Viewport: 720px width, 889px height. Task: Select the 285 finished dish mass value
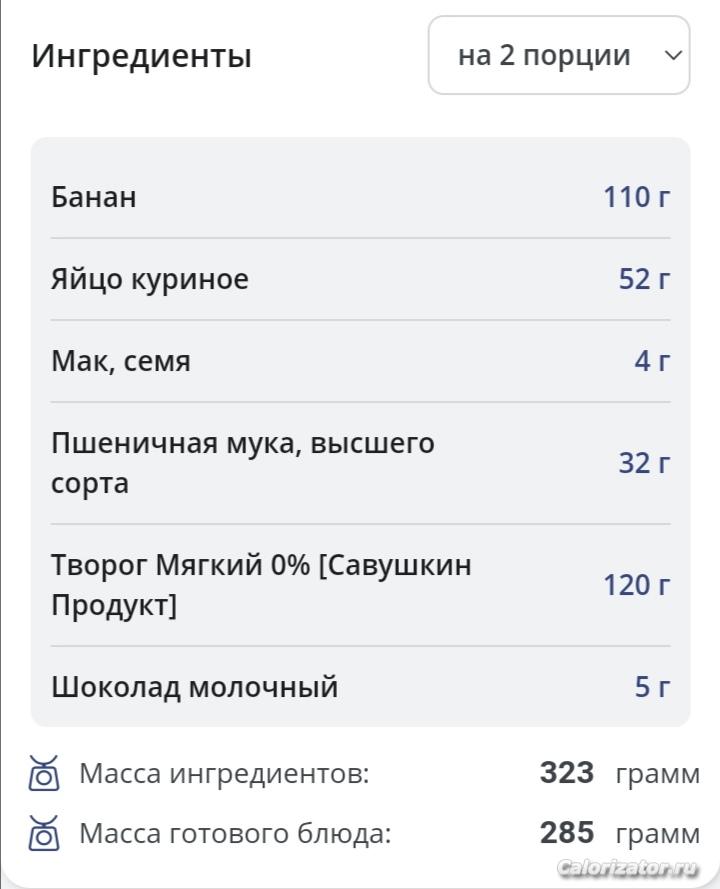pos(567,833)
